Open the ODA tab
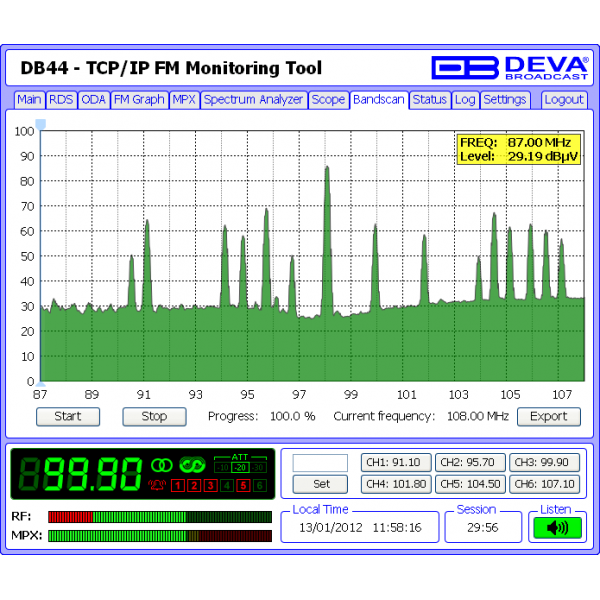 (94, 100)
